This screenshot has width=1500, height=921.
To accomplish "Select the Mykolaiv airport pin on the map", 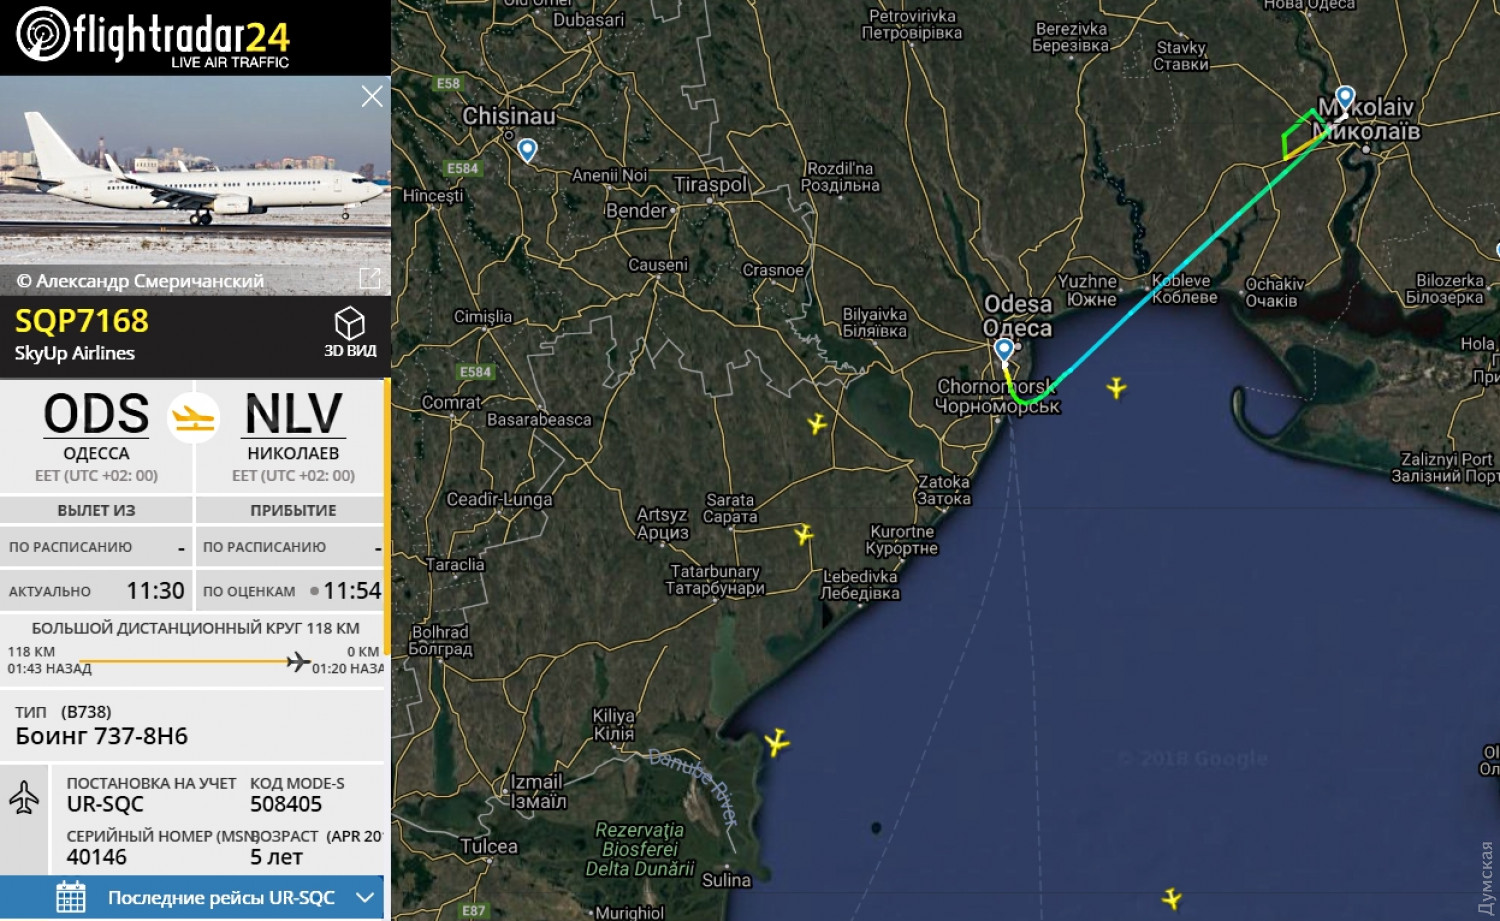I will pos(1345,98).
